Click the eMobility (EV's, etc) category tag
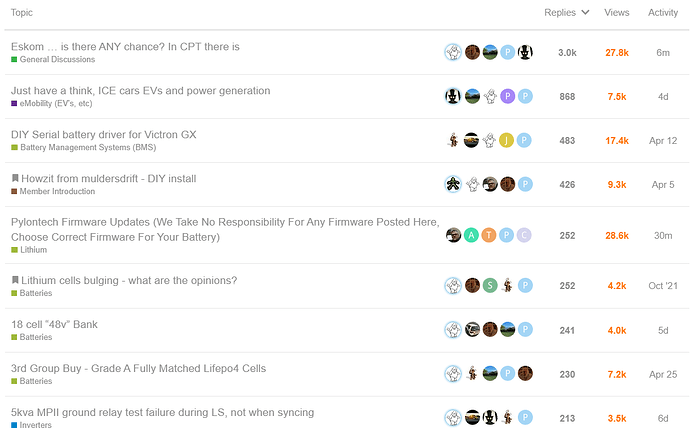 52,103
